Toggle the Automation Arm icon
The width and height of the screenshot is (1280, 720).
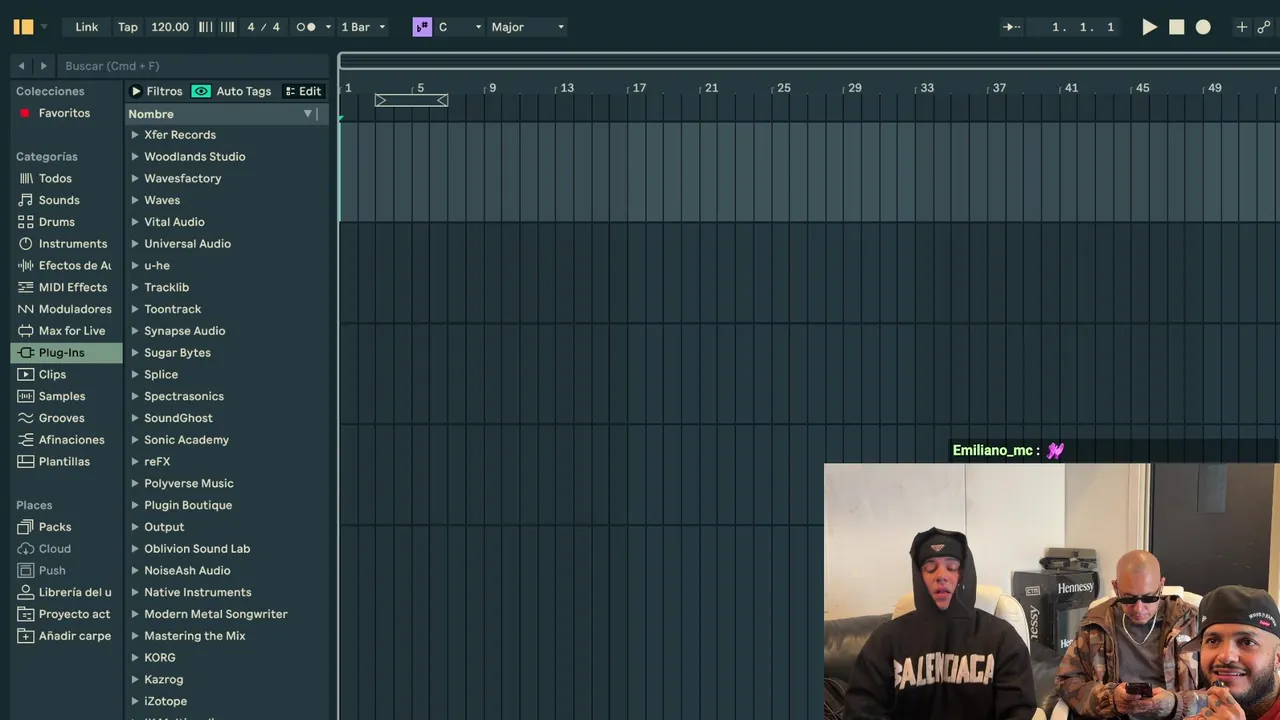coord(1264,27)
